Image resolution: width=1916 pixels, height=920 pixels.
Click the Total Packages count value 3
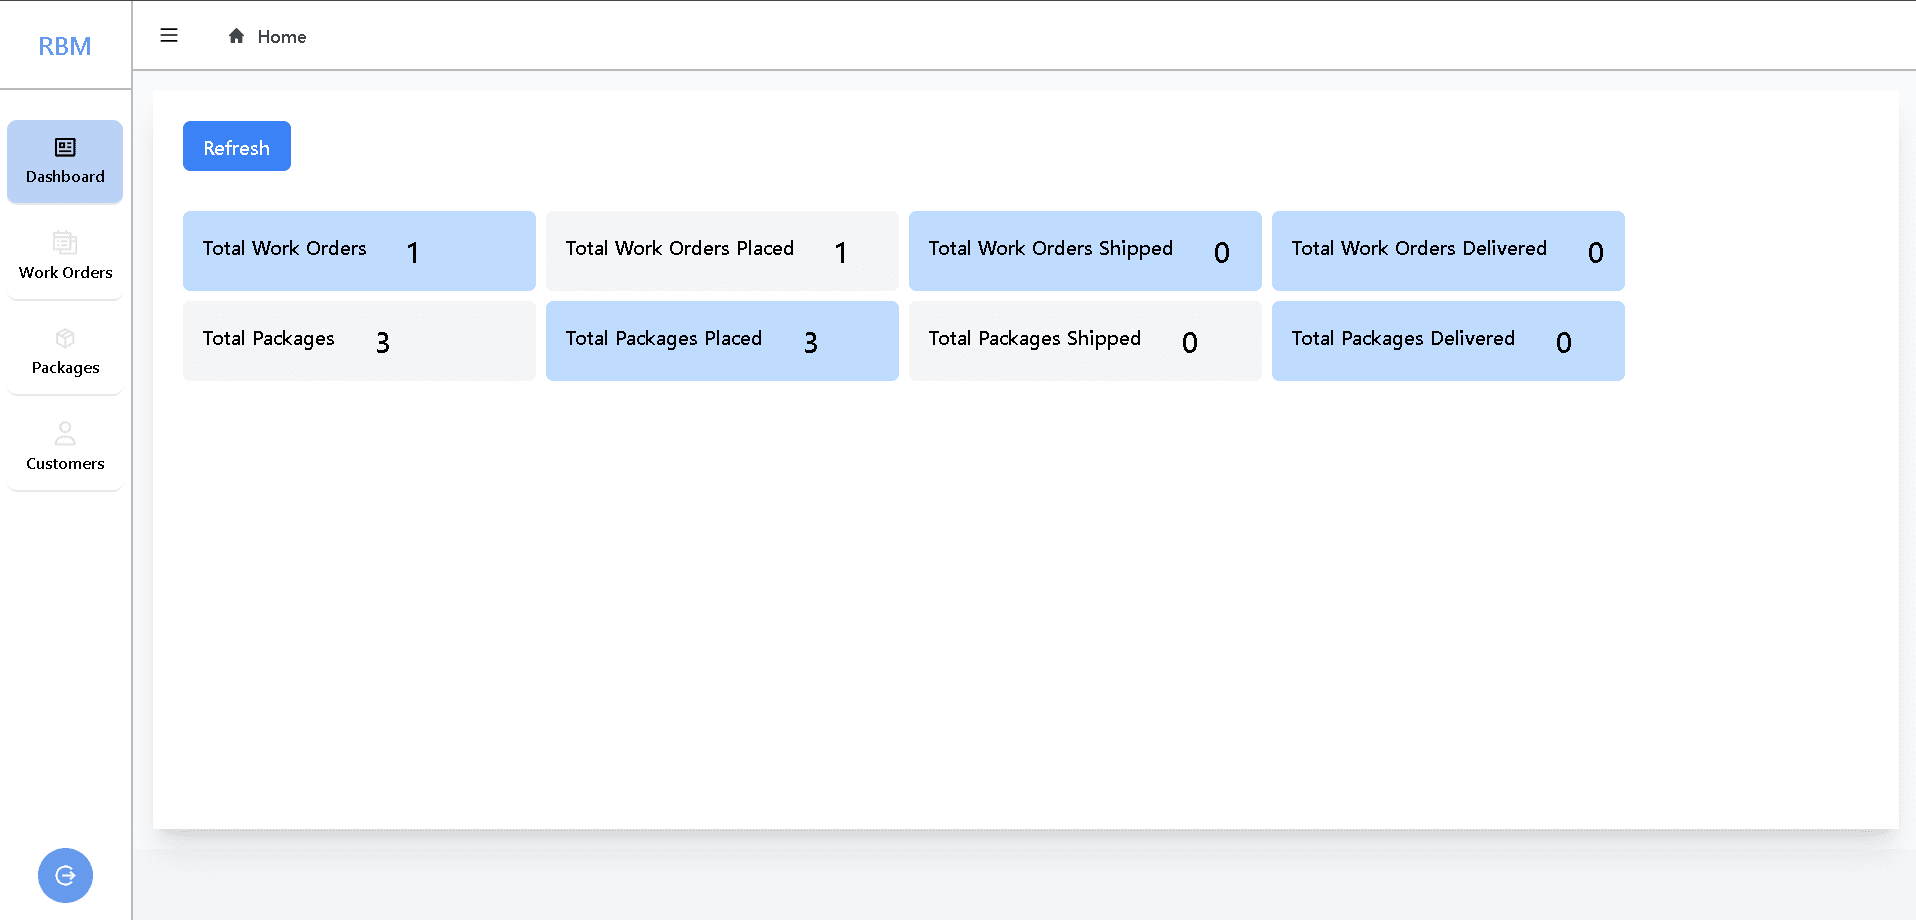click(383, 343)
